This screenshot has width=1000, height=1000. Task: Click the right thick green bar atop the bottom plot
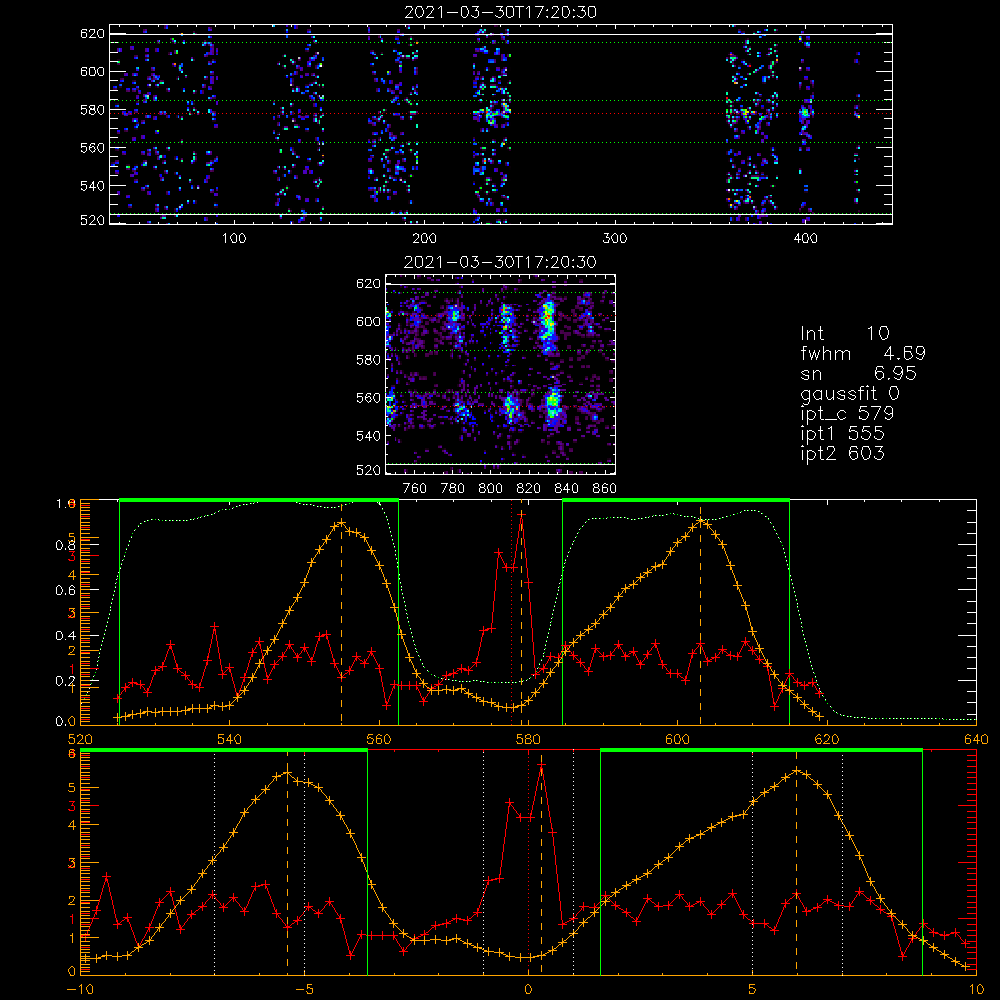761,750
